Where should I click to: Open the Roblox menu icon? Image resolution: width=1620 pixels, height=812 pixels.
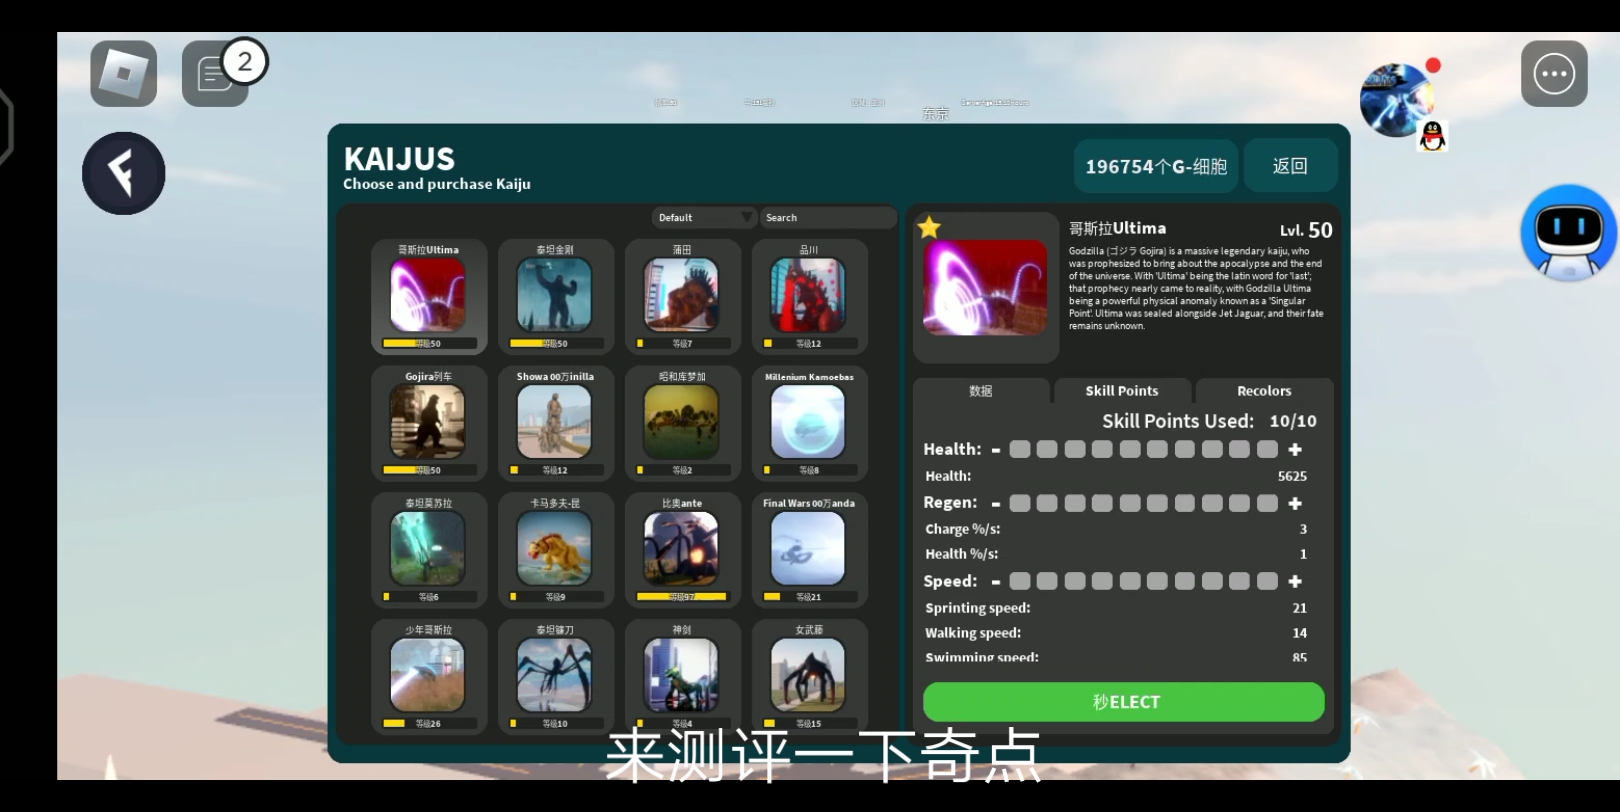pos(123,74)
